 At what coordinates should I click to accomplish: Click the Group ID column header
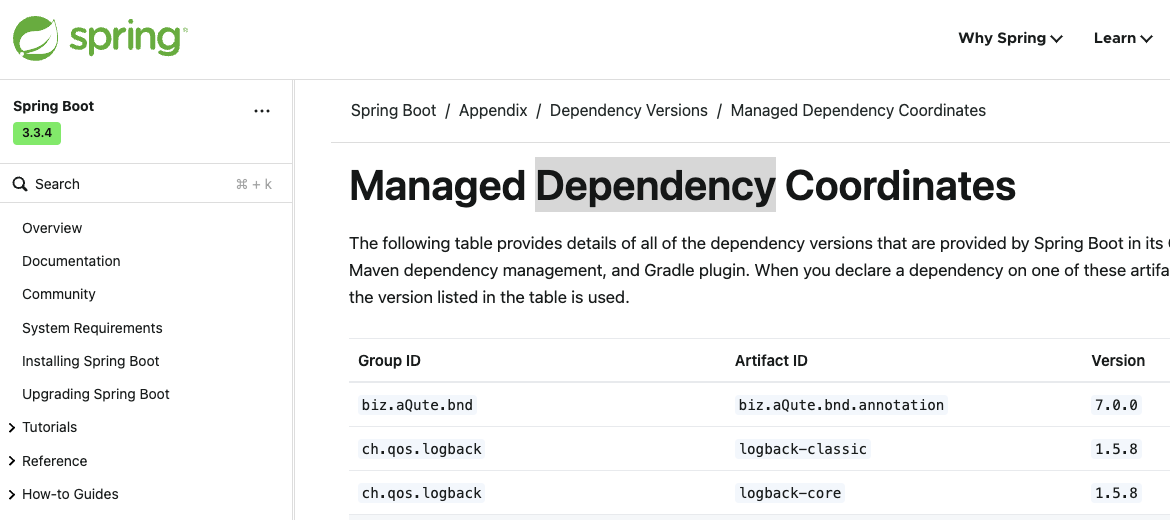390,361
